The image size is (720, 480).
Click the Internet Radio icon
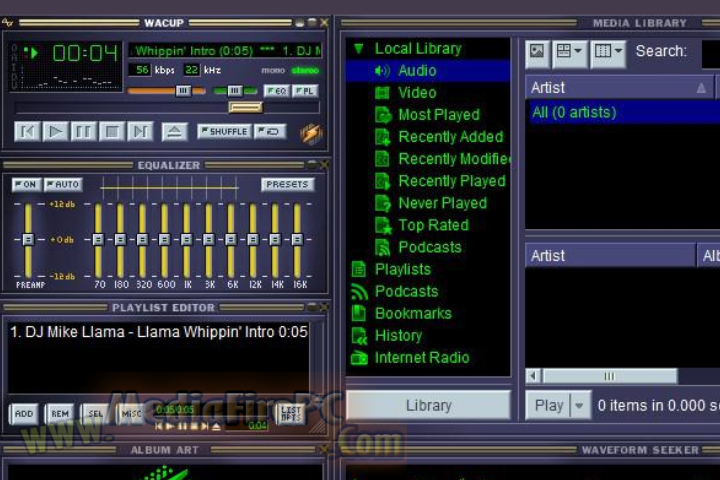[x=359, y=357]
